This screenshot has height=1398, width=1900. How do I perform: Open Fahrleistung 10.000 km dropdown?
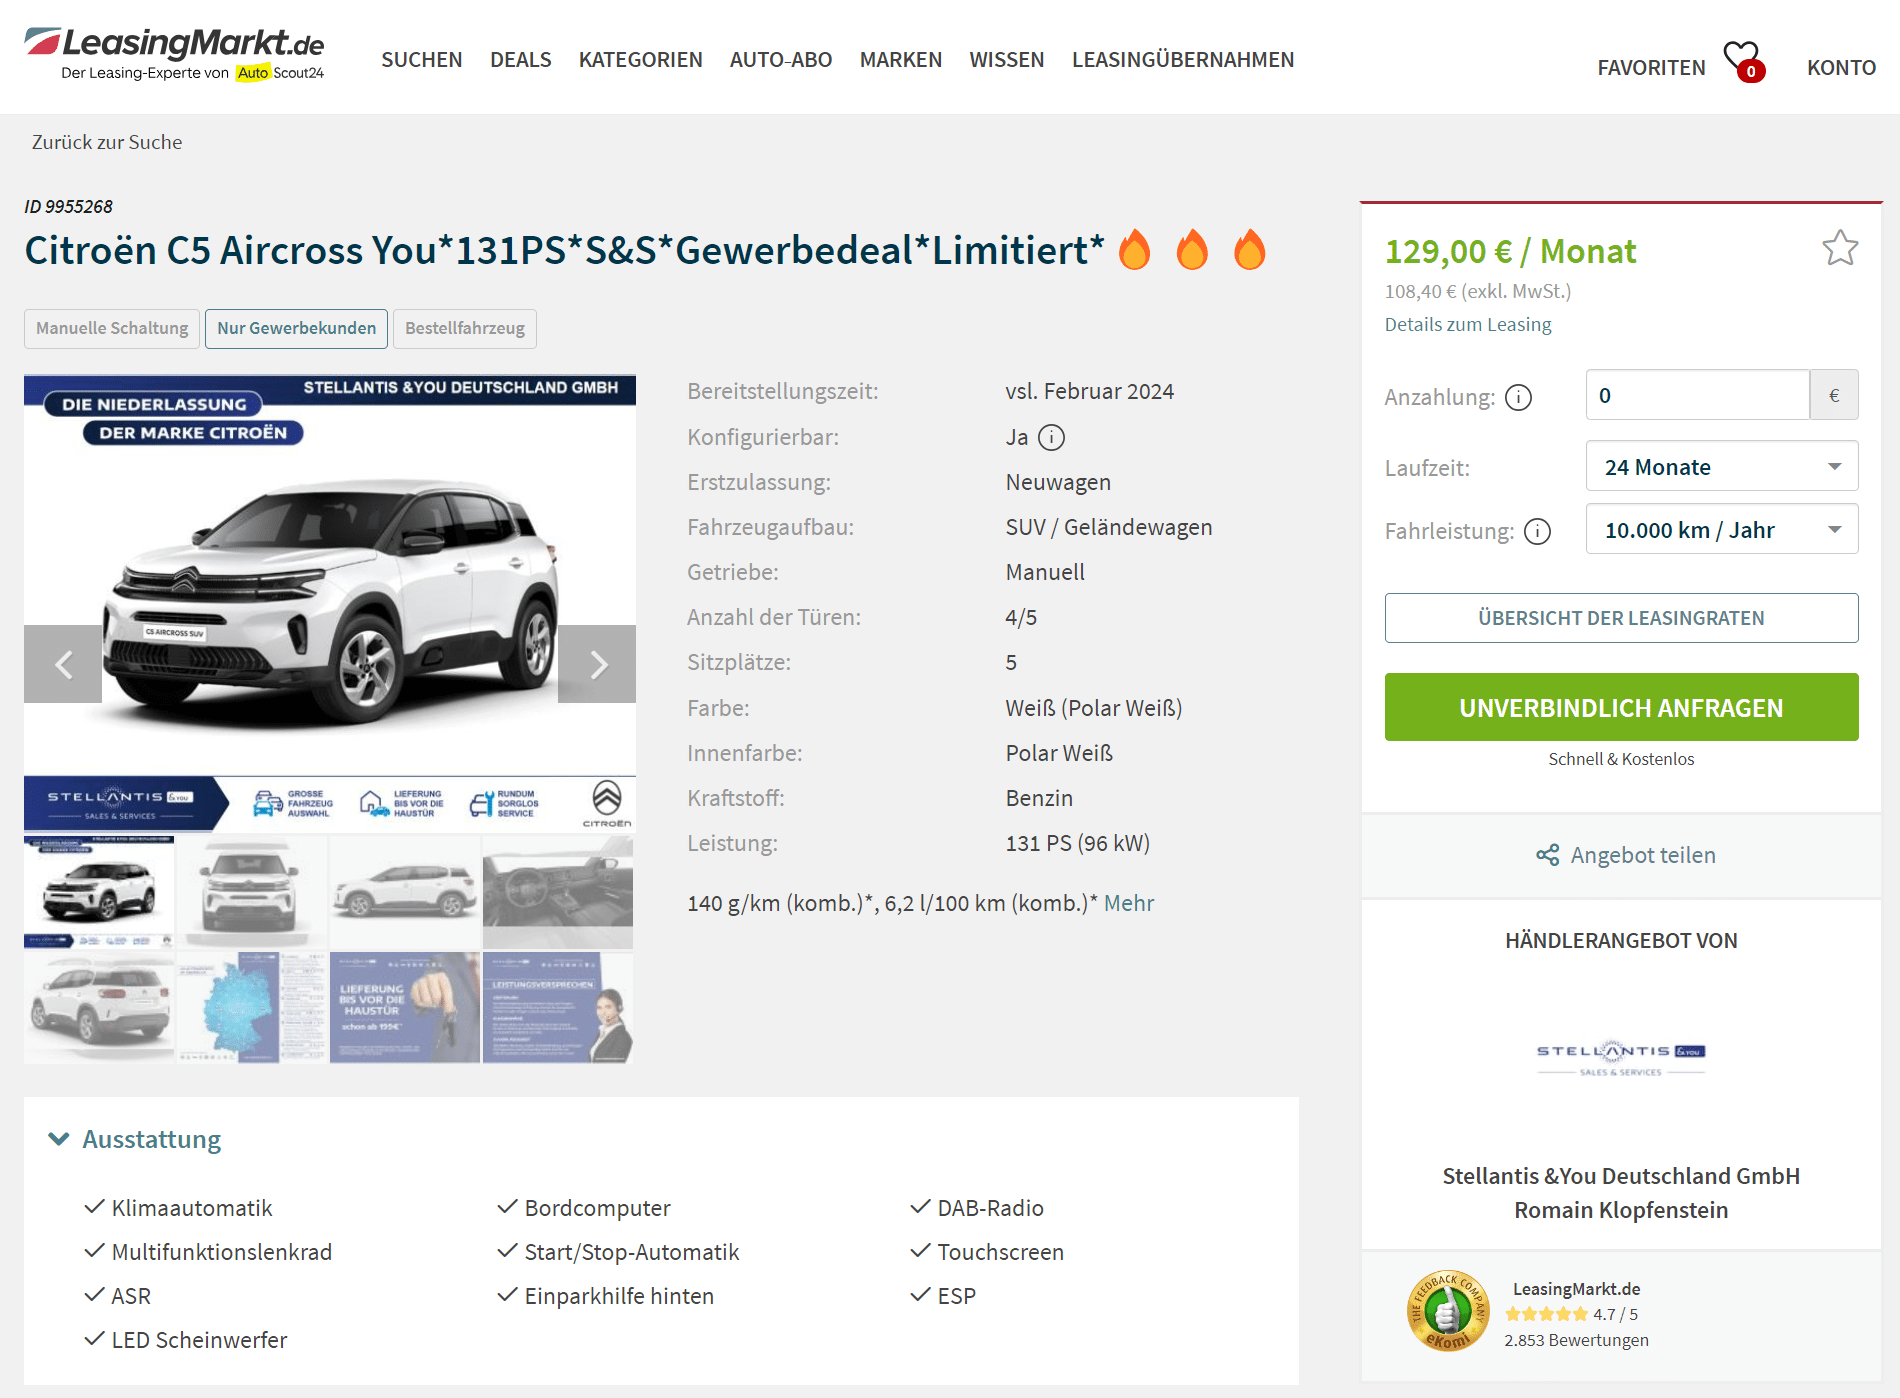[x=1721, y=530]
